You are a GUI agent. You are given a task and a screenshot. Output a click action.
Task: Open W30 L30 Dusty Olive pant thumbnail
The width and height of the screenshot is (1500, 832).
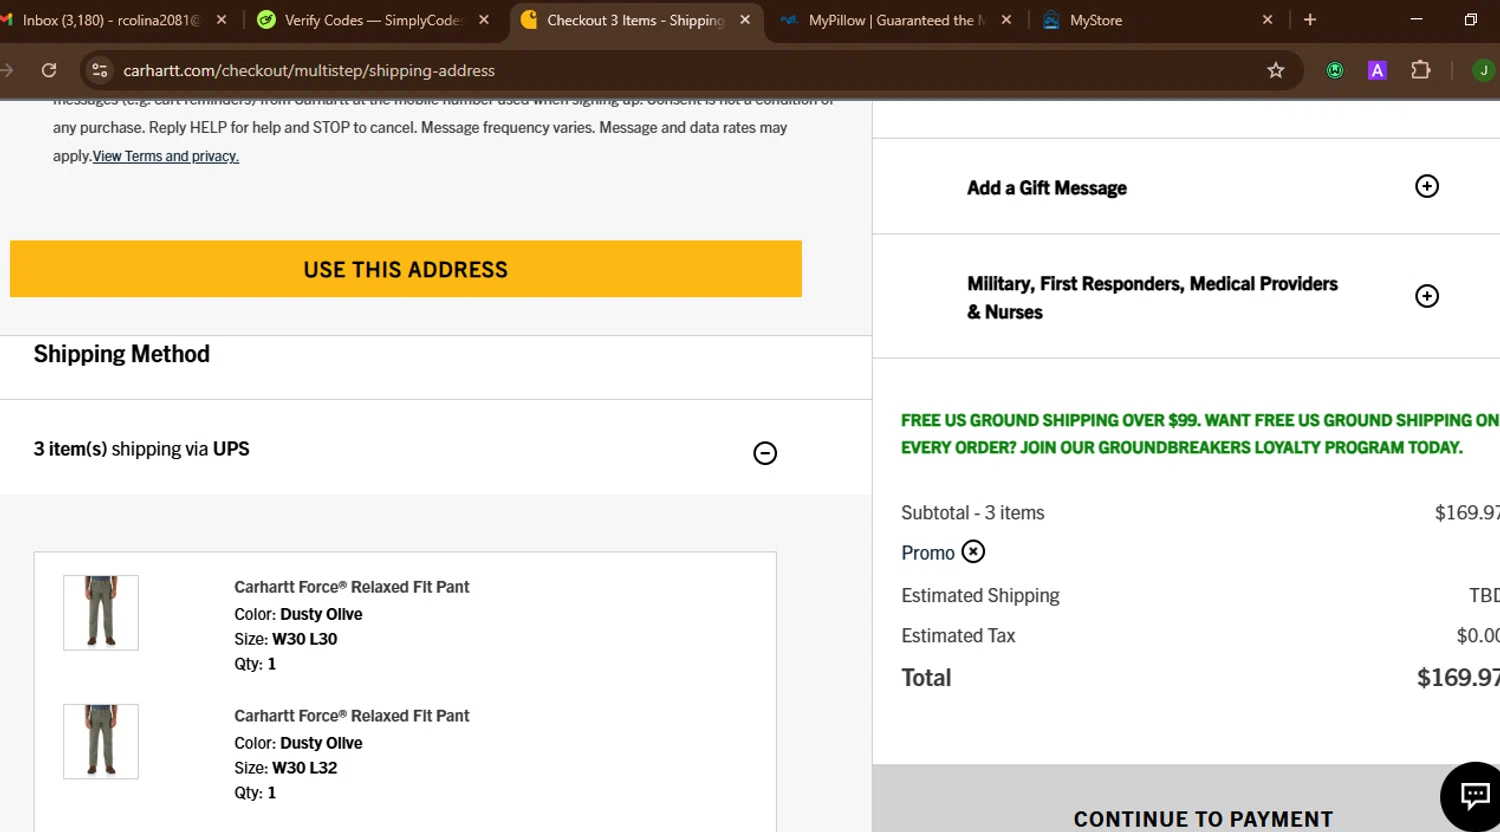(x=101, y=612)
